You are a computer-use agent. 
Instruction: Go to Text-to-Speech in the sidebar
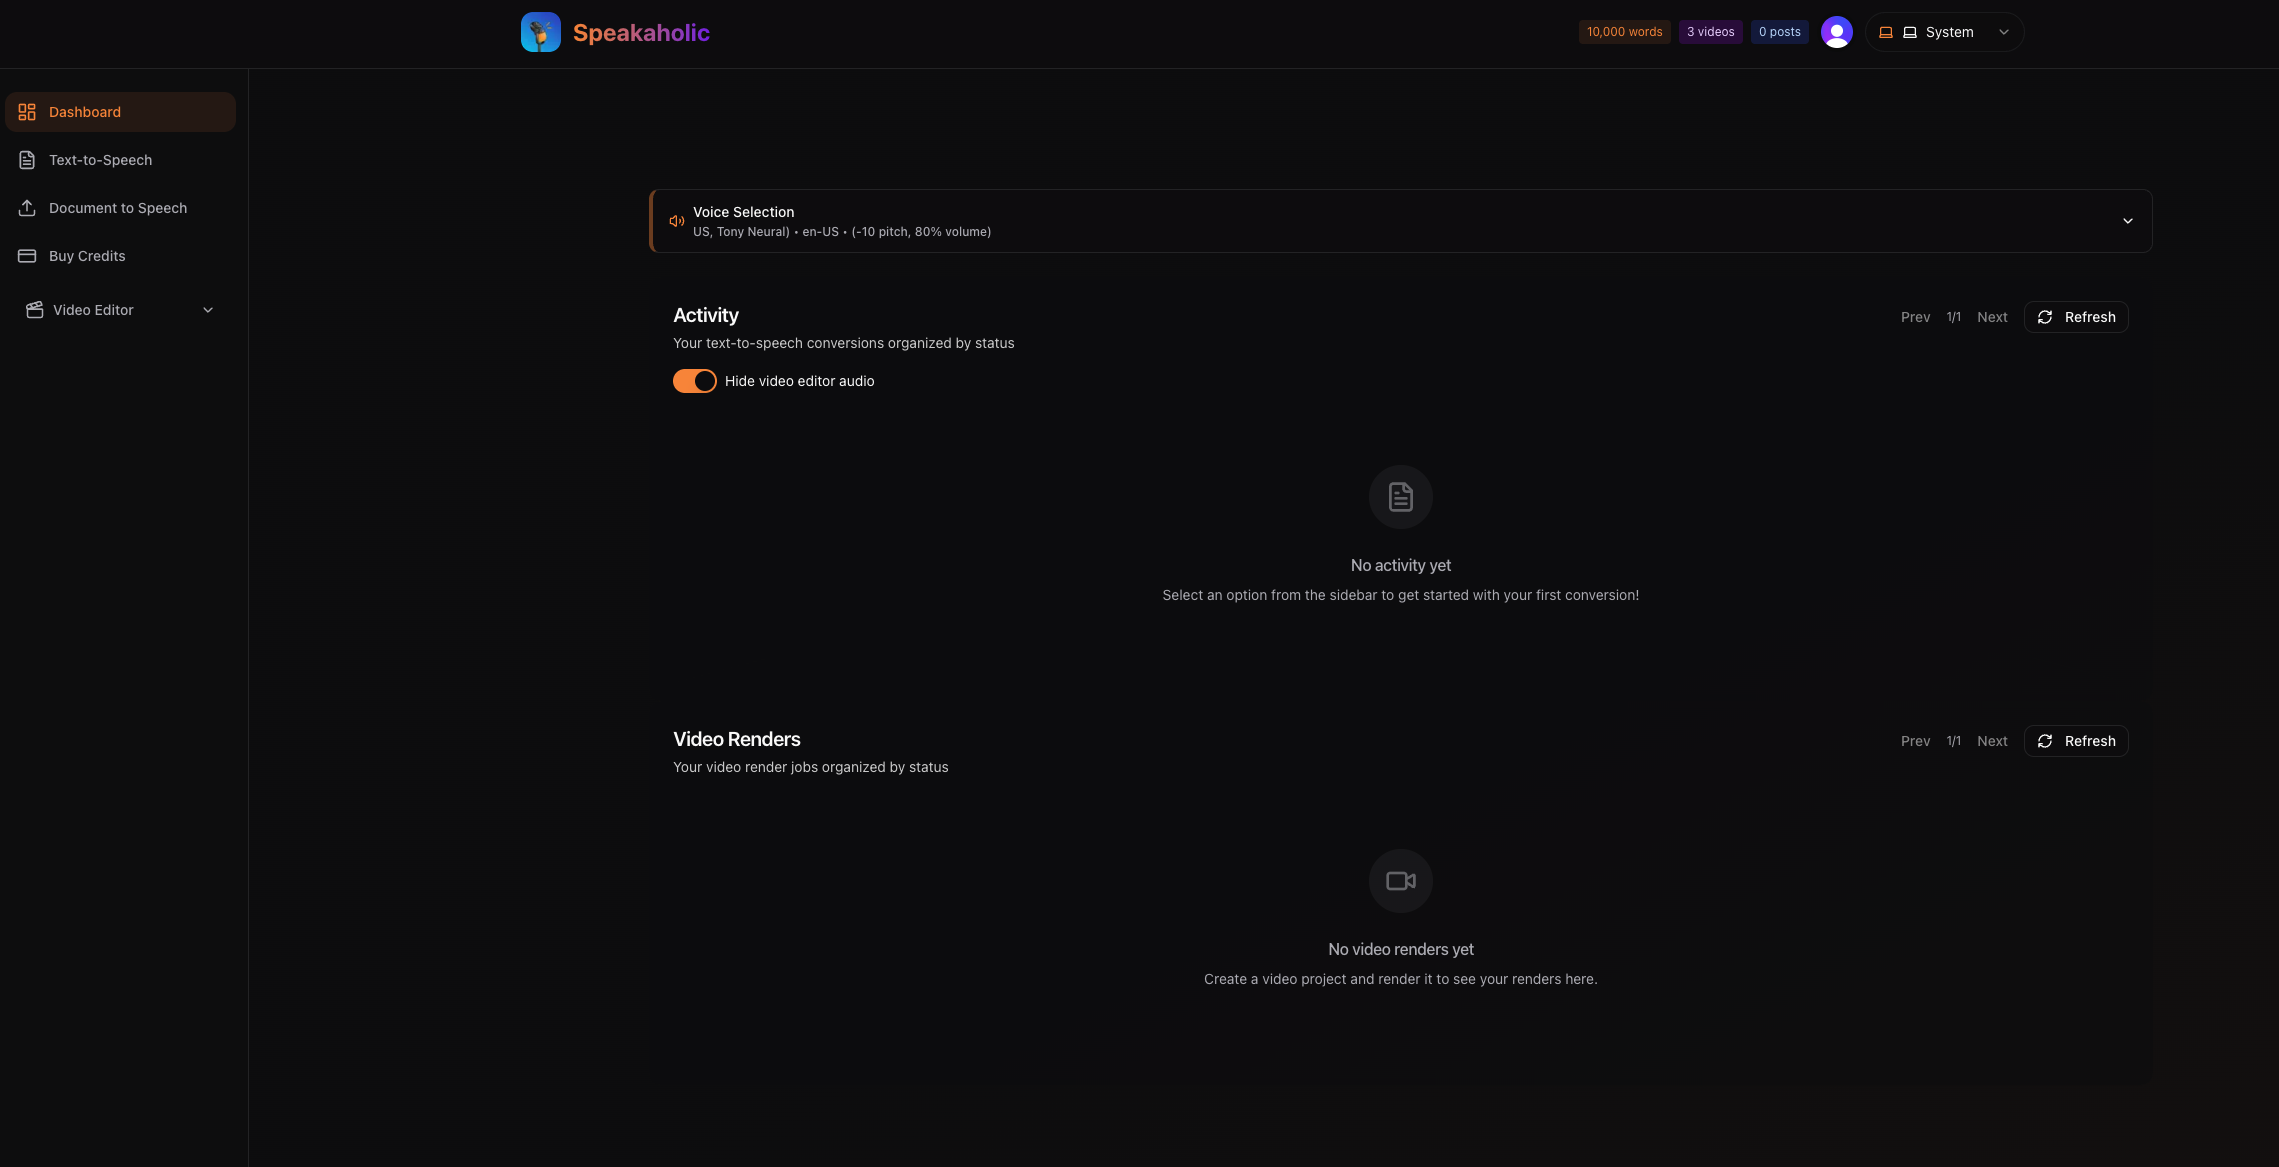[x=100, y=160]
